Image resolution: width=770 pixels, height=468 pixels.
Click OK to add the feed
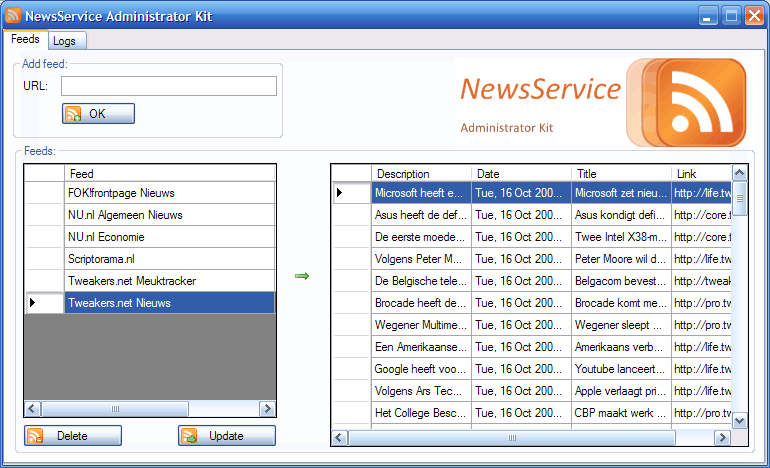pyautogui.click(x=98, y=113)
